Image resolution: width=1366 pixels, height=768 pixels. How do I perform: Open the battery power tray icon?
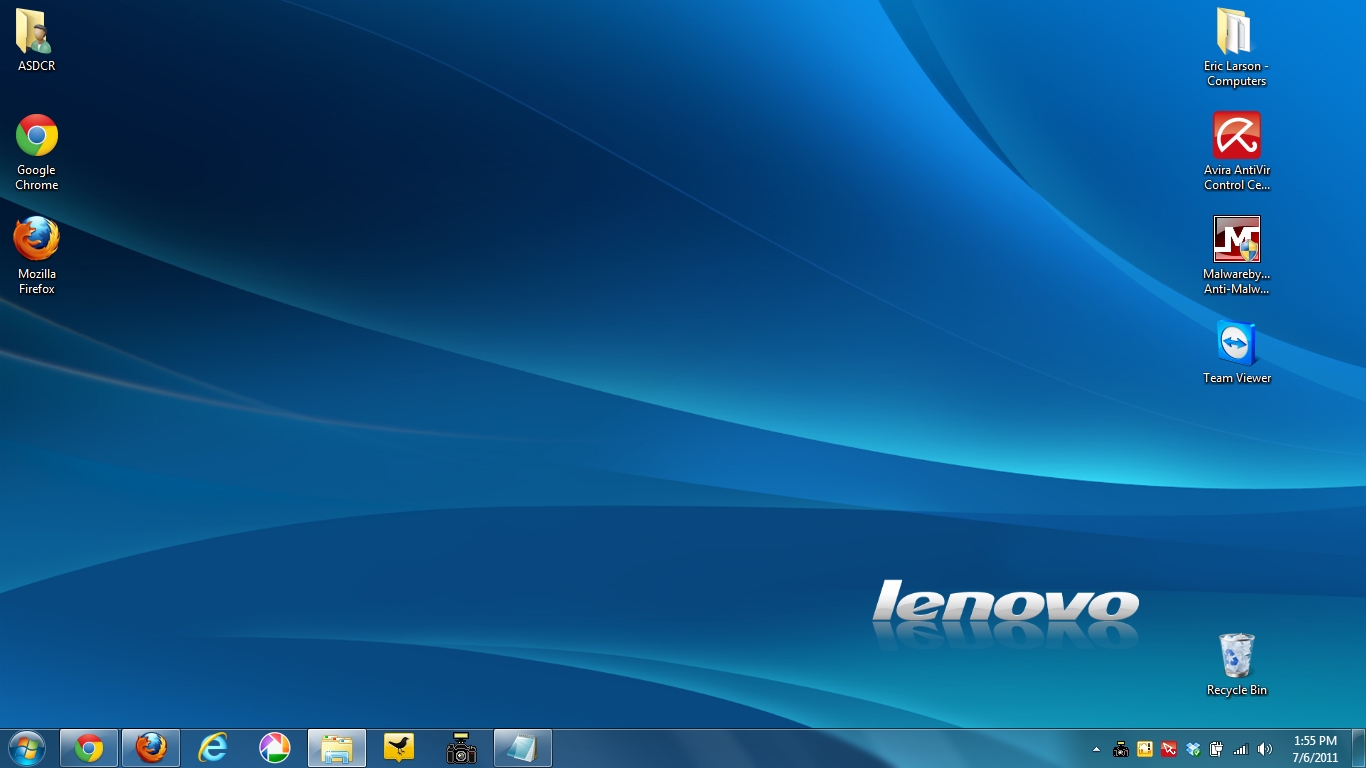tap(1217, 749)
